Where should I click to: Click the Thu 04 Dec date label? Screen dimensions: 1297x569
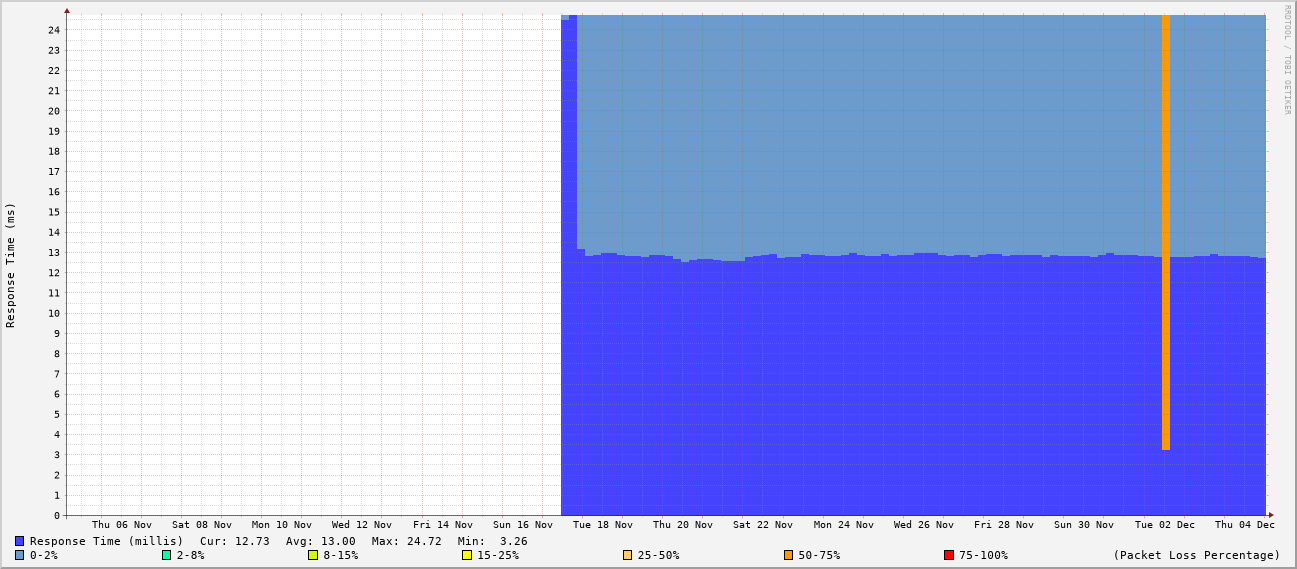[1244, 525]
